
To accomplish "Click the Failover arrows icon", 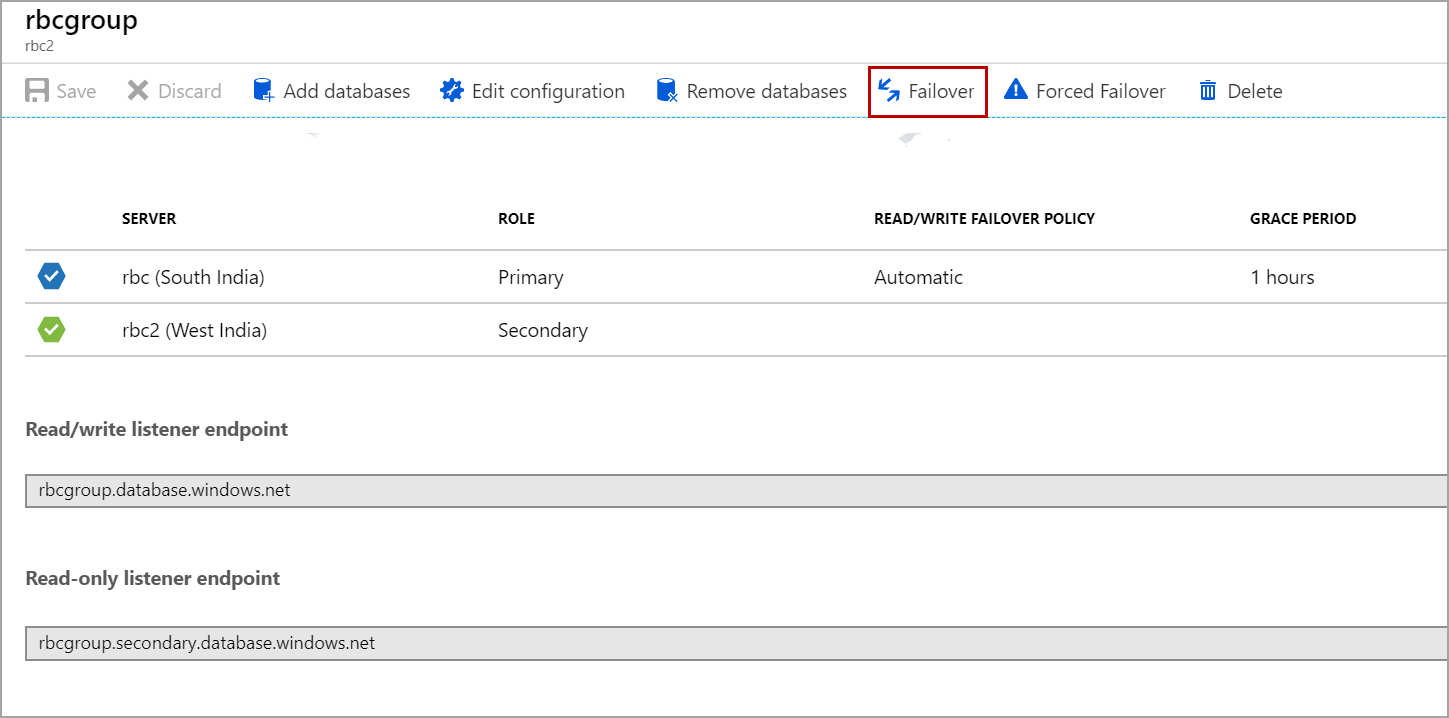I will coord(889,91).
